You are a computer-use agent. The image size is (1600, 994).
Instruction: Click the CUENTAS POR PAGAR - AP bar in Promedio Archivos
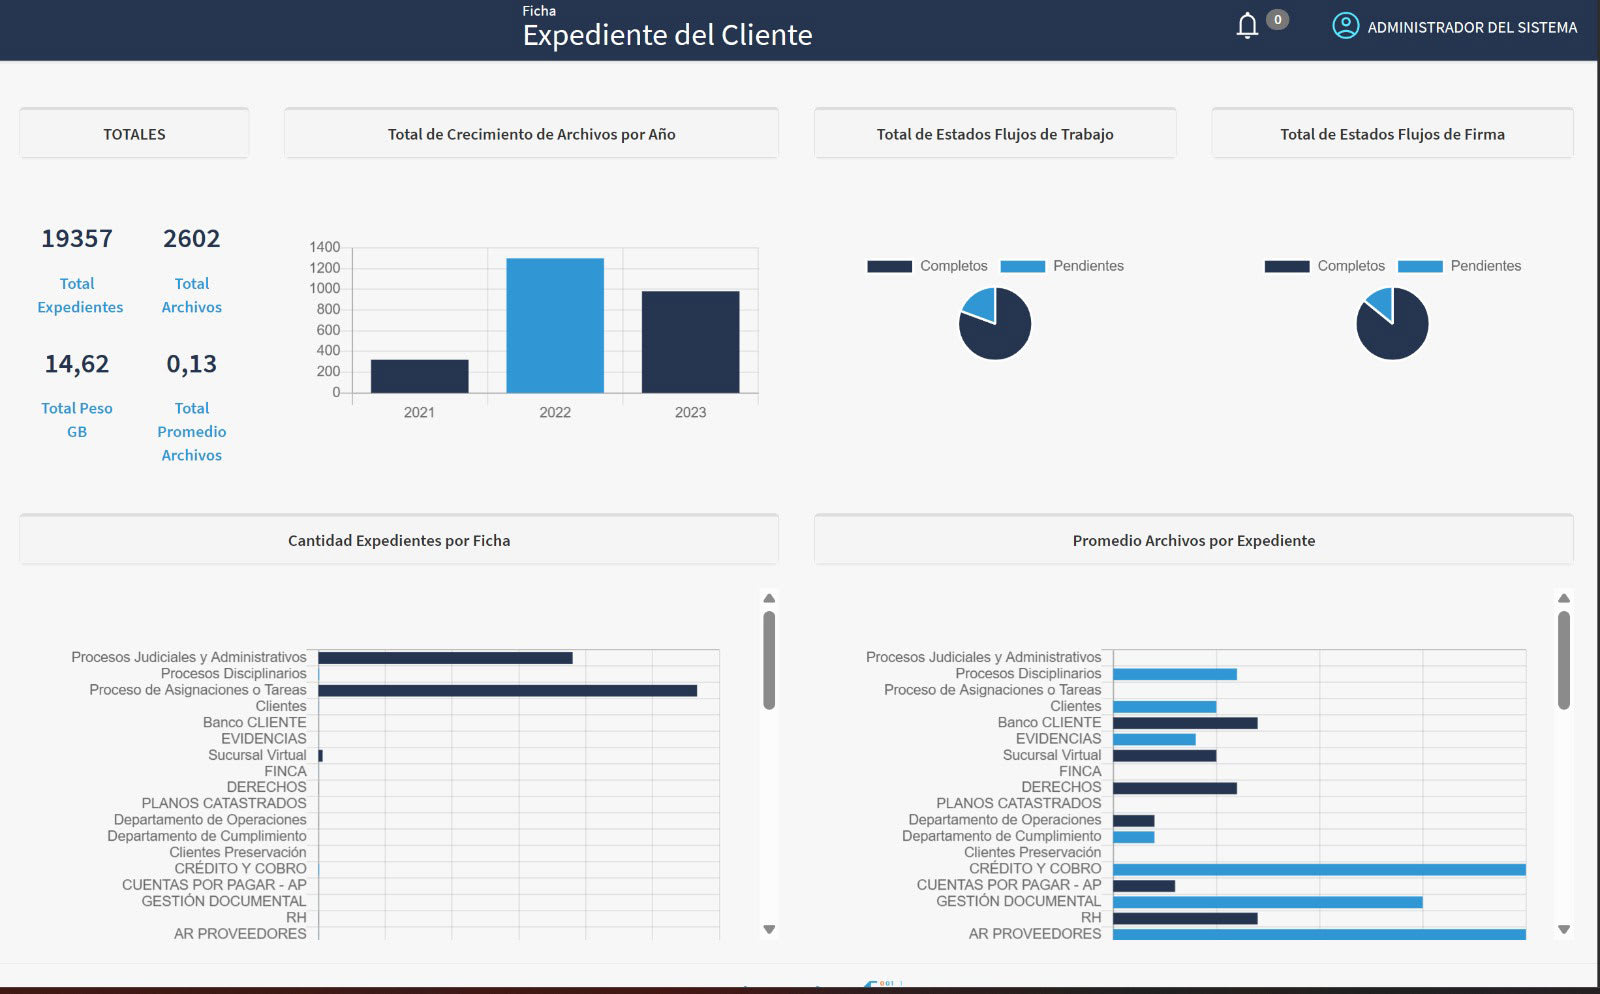point(1144,886)
